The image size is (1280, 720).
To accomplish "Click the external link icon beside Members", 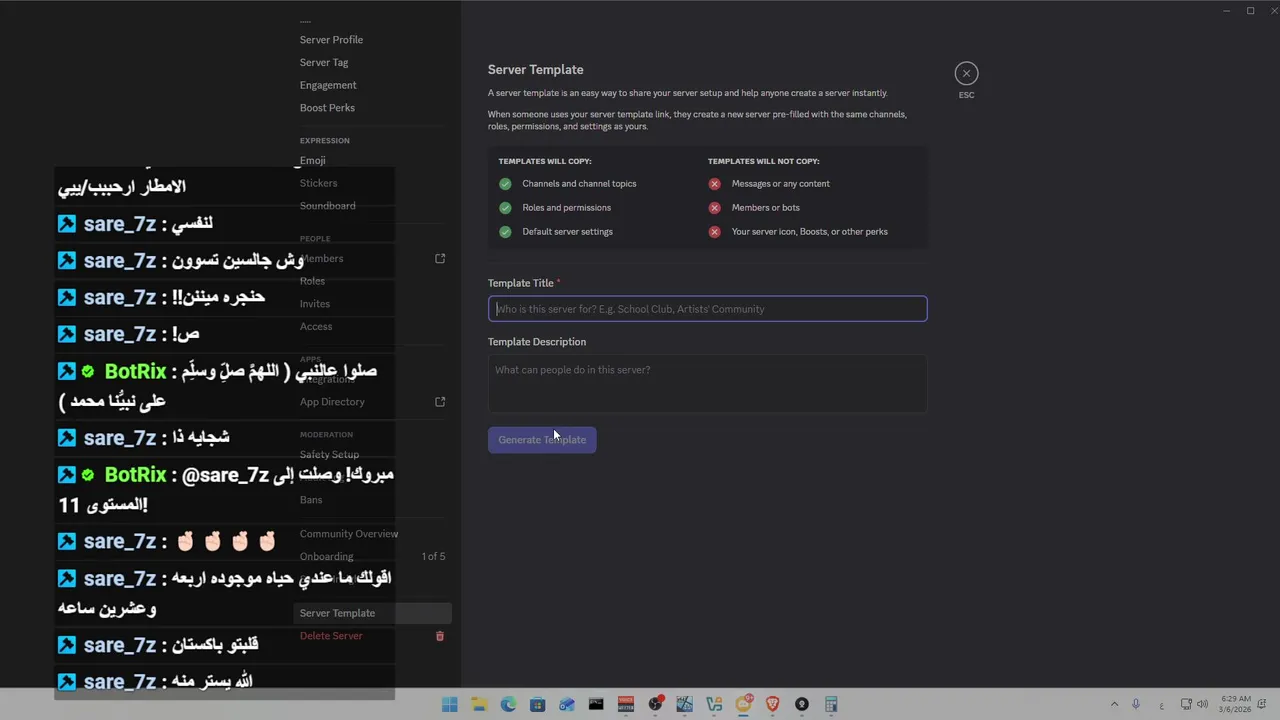I will 440,259.
